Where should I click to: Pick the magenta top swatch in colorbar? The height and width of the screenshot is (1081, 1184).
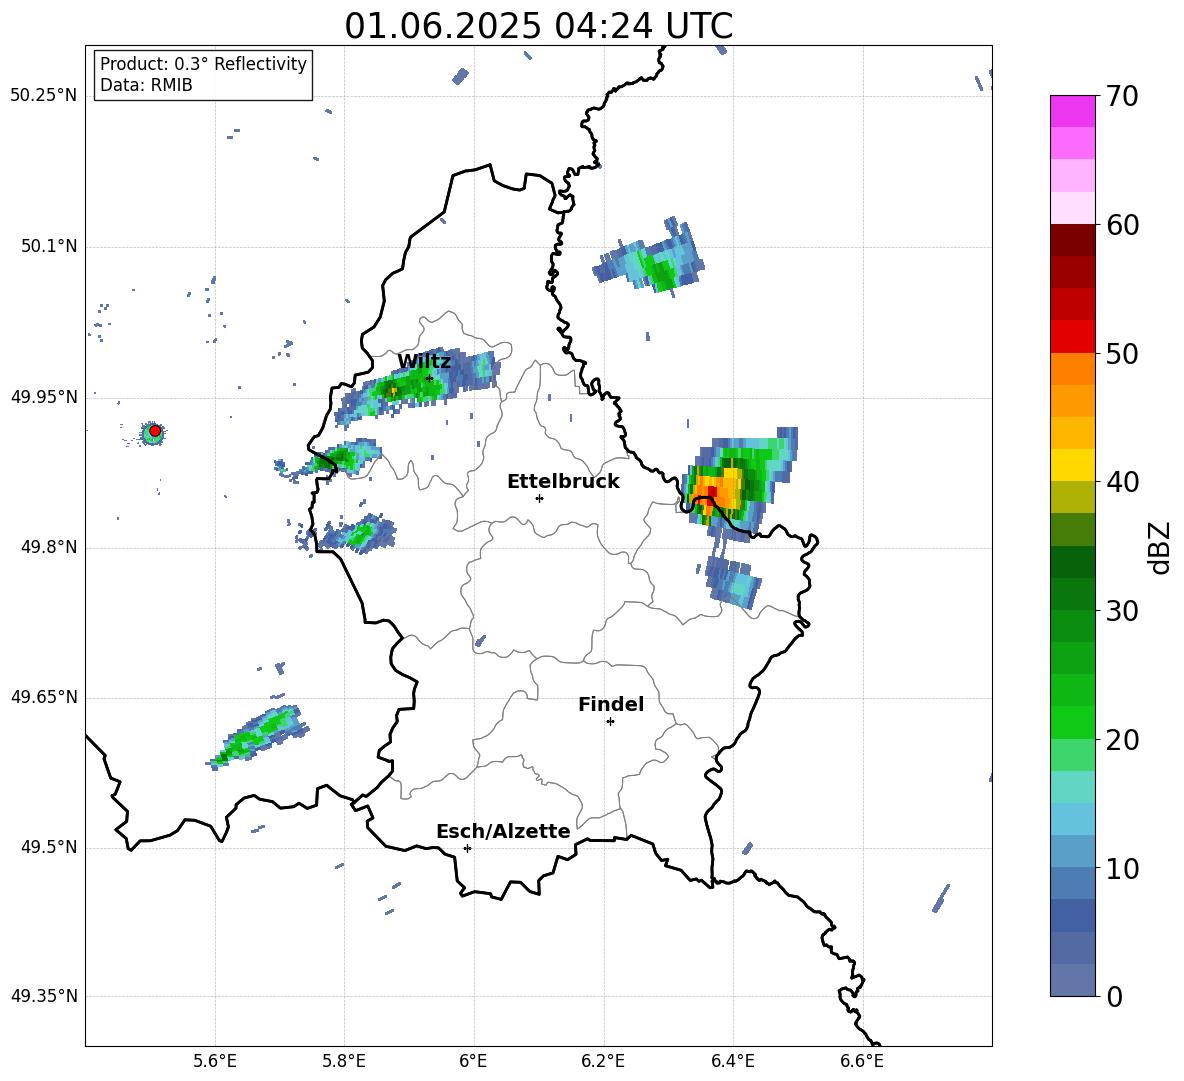click(1072, 111)
